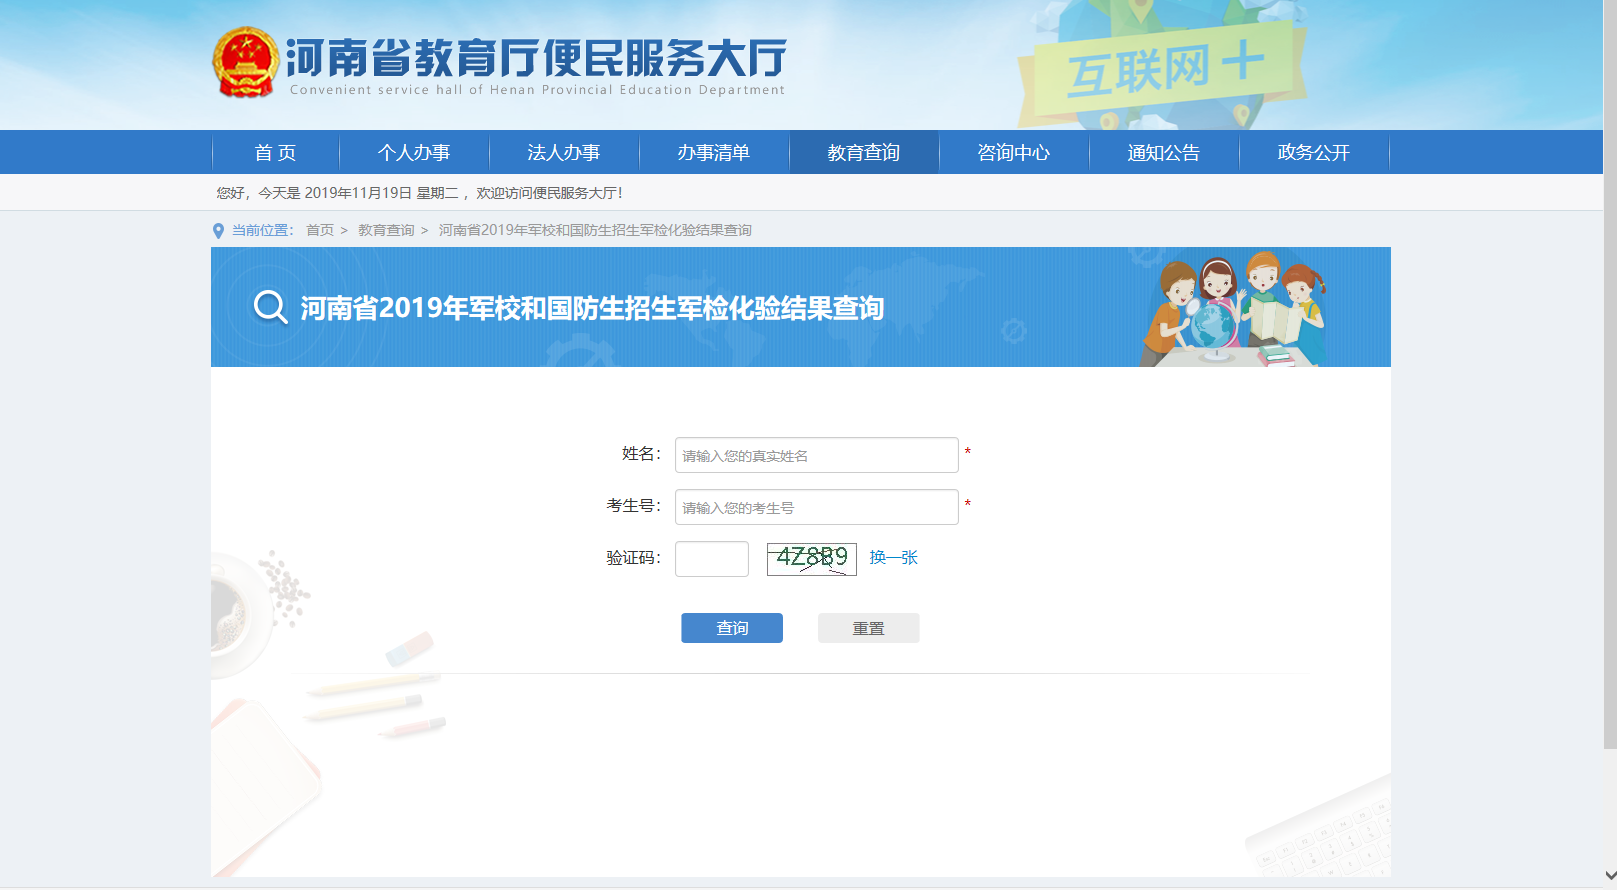Open the 首页 navigation tab
The width and height of the screenshot is (1617, 890).
[275, 153]
